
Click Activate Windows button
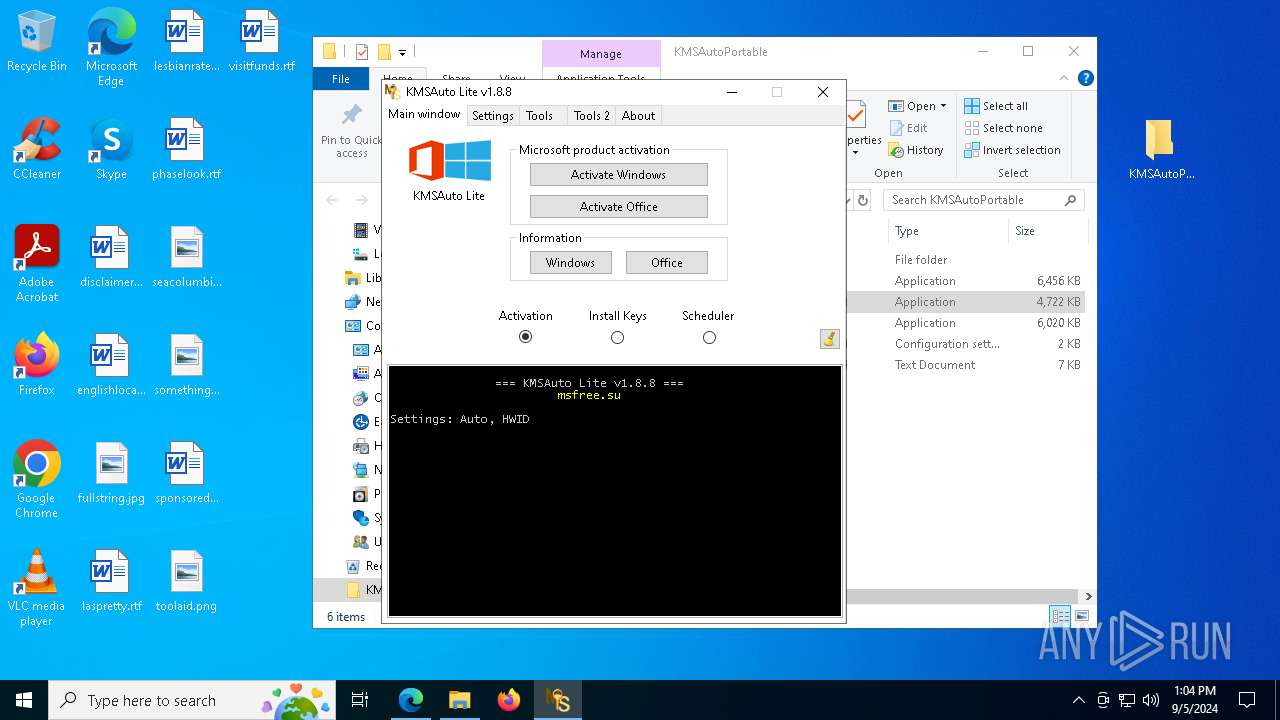[x=618, y=174]
